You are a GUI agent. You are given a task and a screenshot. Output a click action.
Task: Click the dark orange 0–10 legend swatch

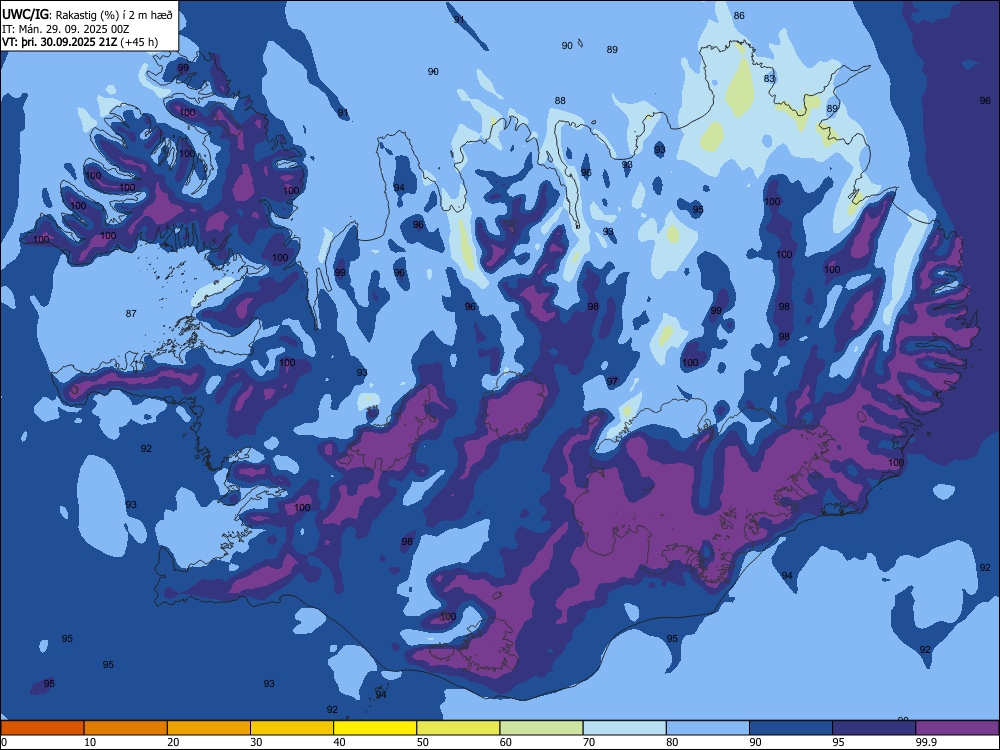pyautogui.click(x=42, y=728)
